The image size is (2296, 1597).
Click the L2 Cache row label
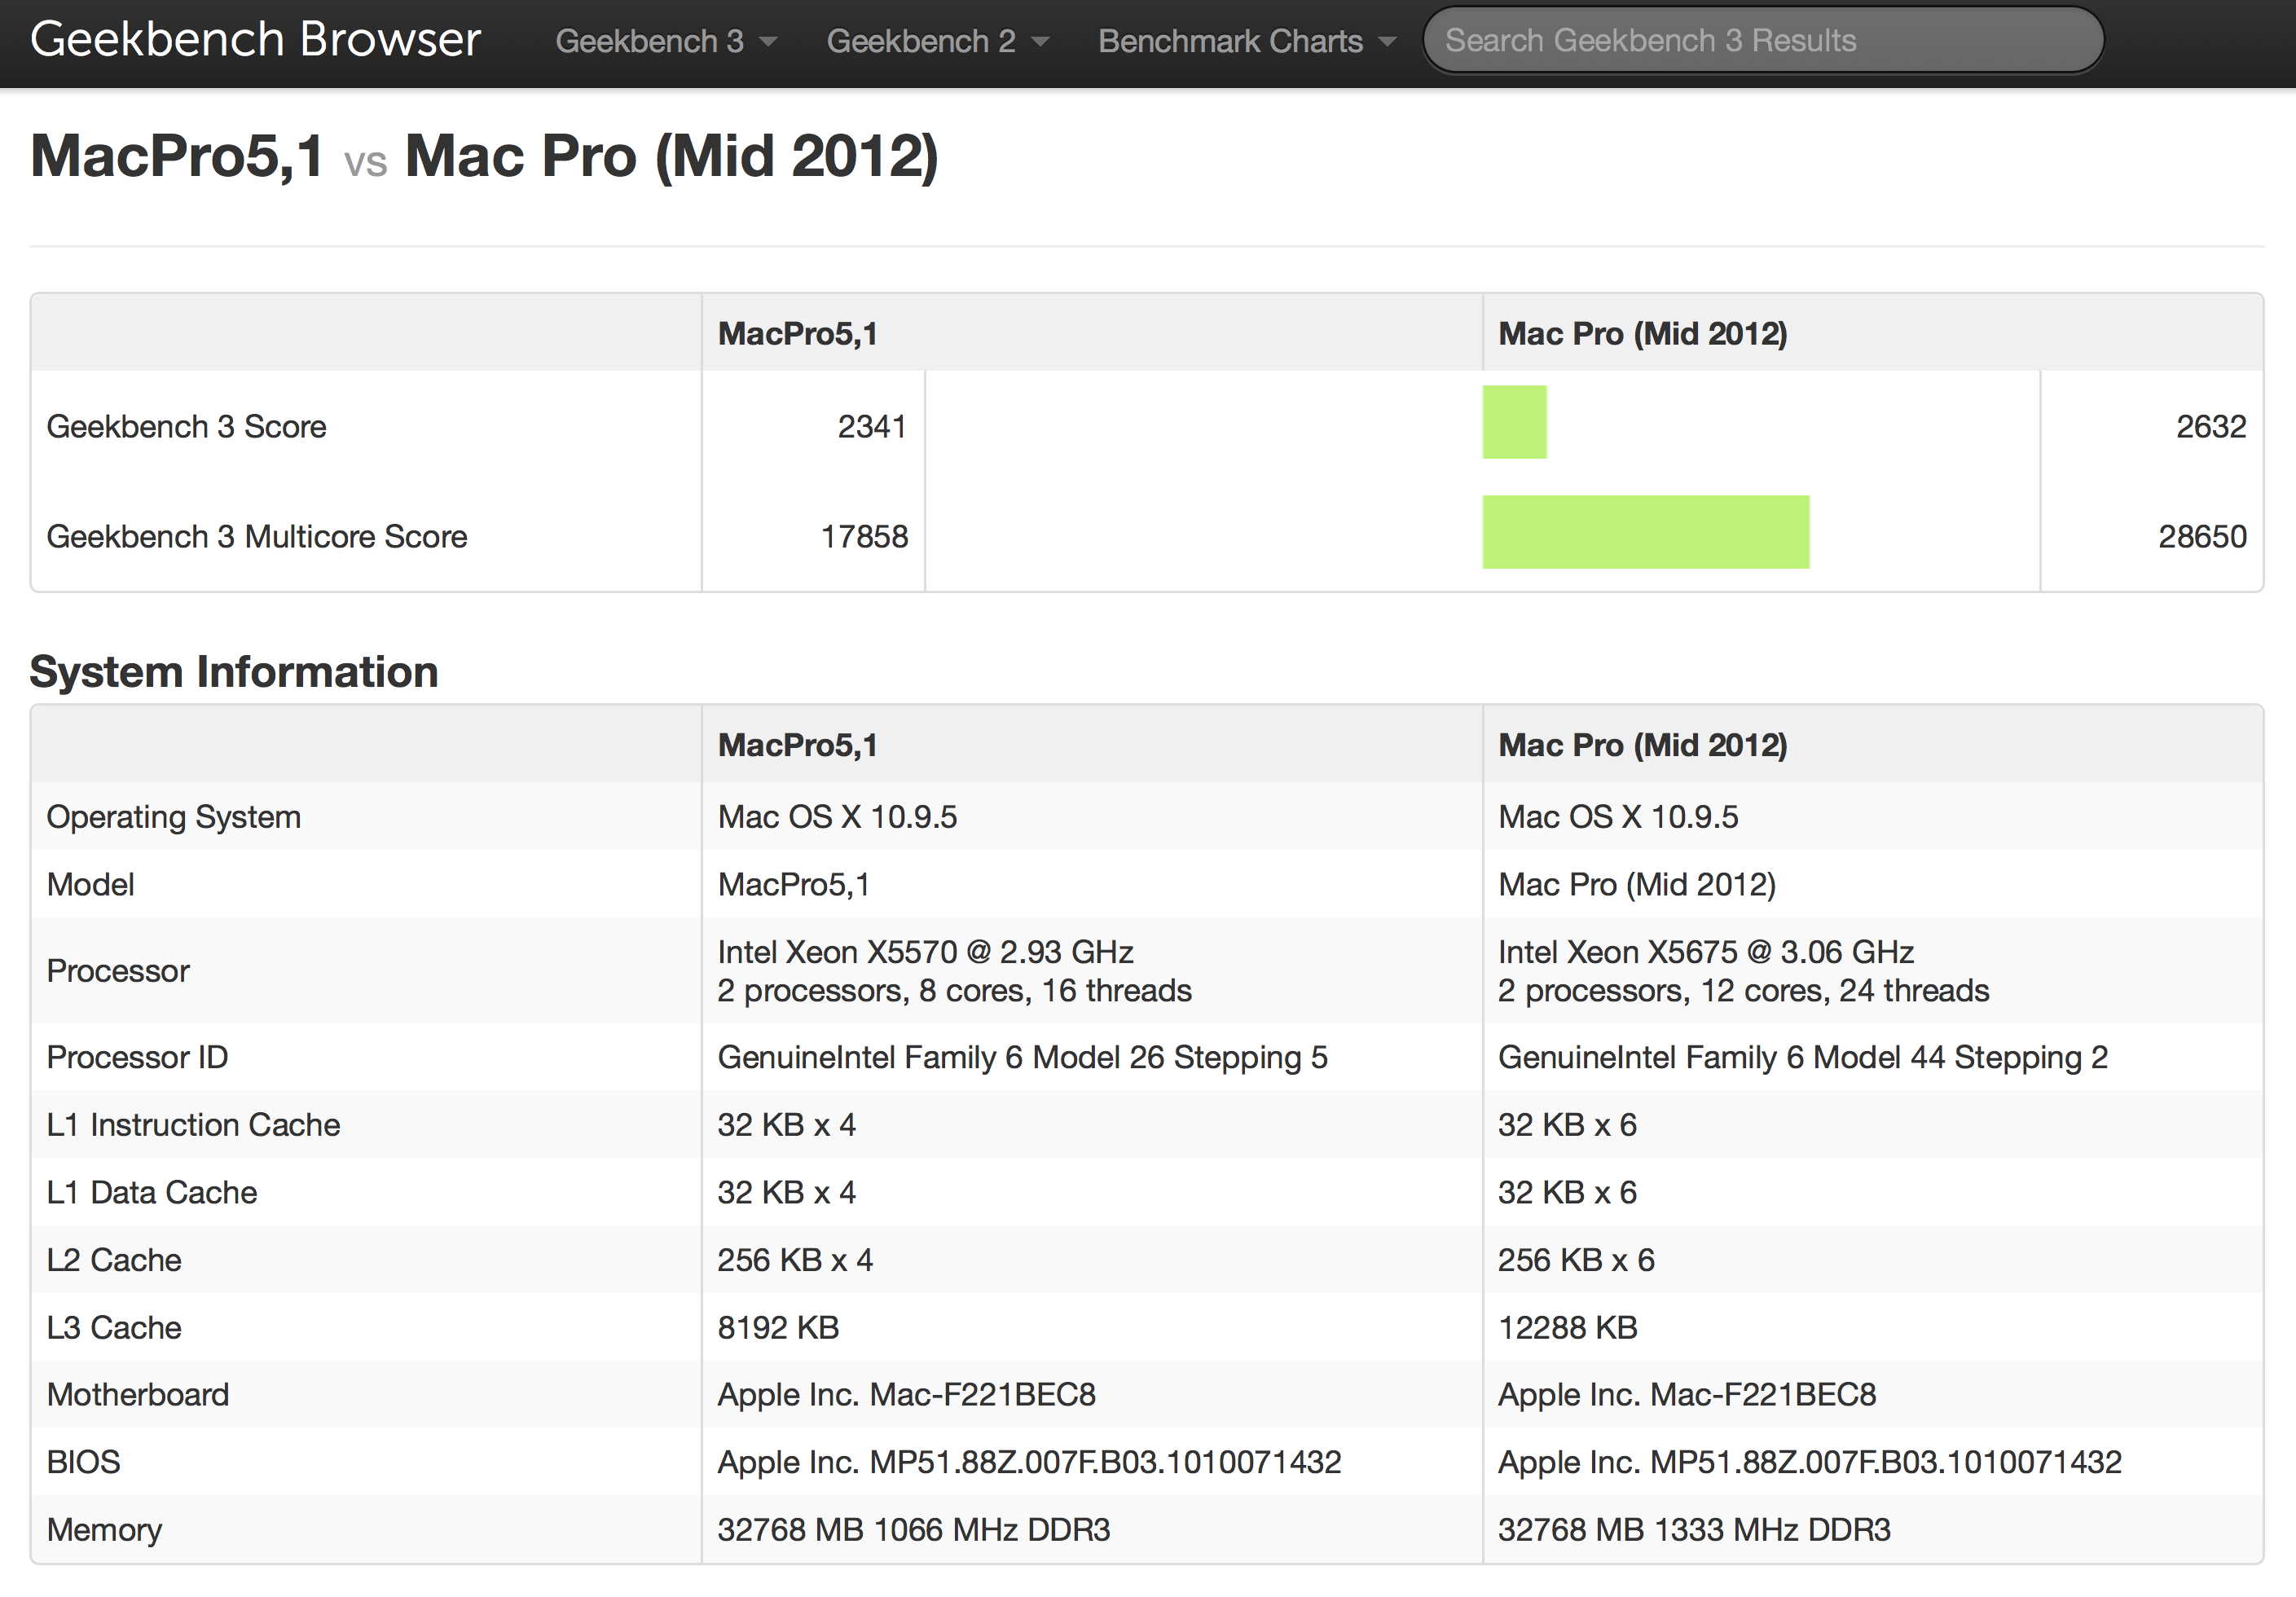(x=114, y=1259)
